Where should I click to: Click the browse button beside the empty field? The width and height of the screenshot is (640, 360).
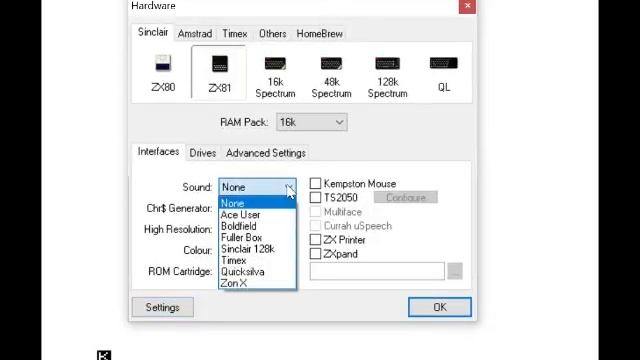pyautogui.click(x=455, y=271)
